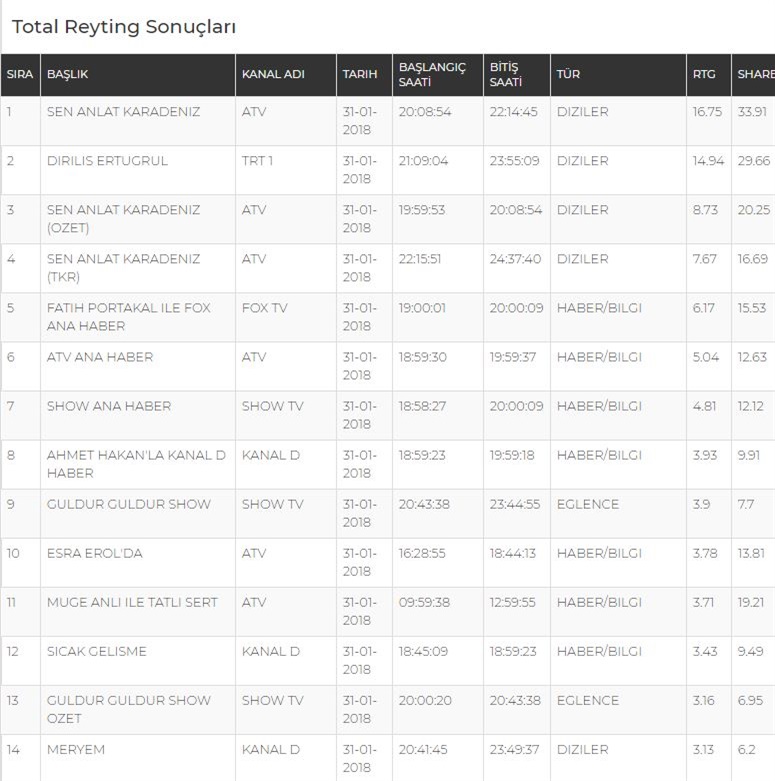Screen dimensions: 775x781
Task: Click the 16.75 RTG value
Action: (707, 112)
